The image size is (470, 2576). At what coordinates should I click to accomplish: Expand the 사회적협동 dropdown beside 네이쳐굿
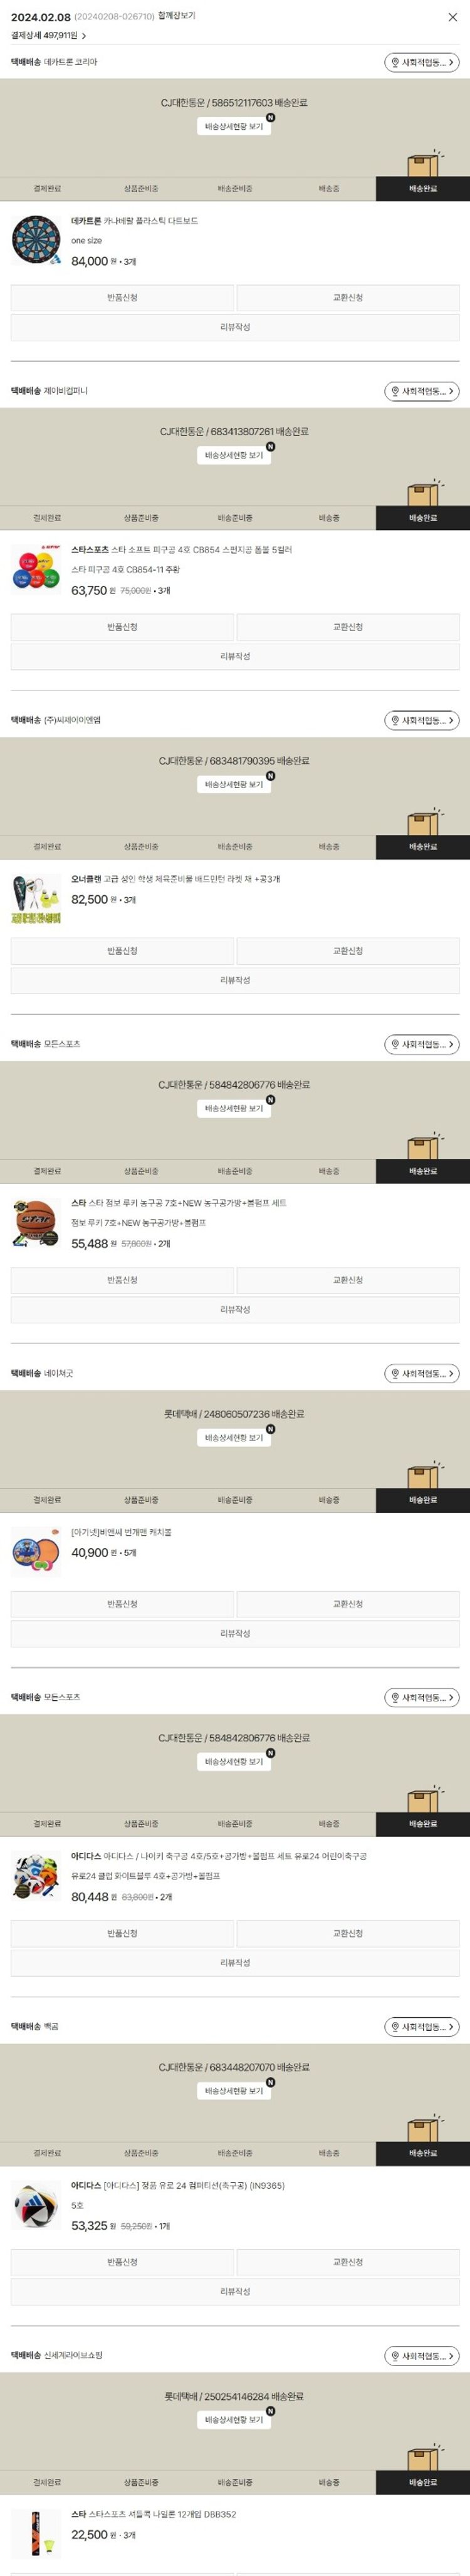click(422, 1373)
